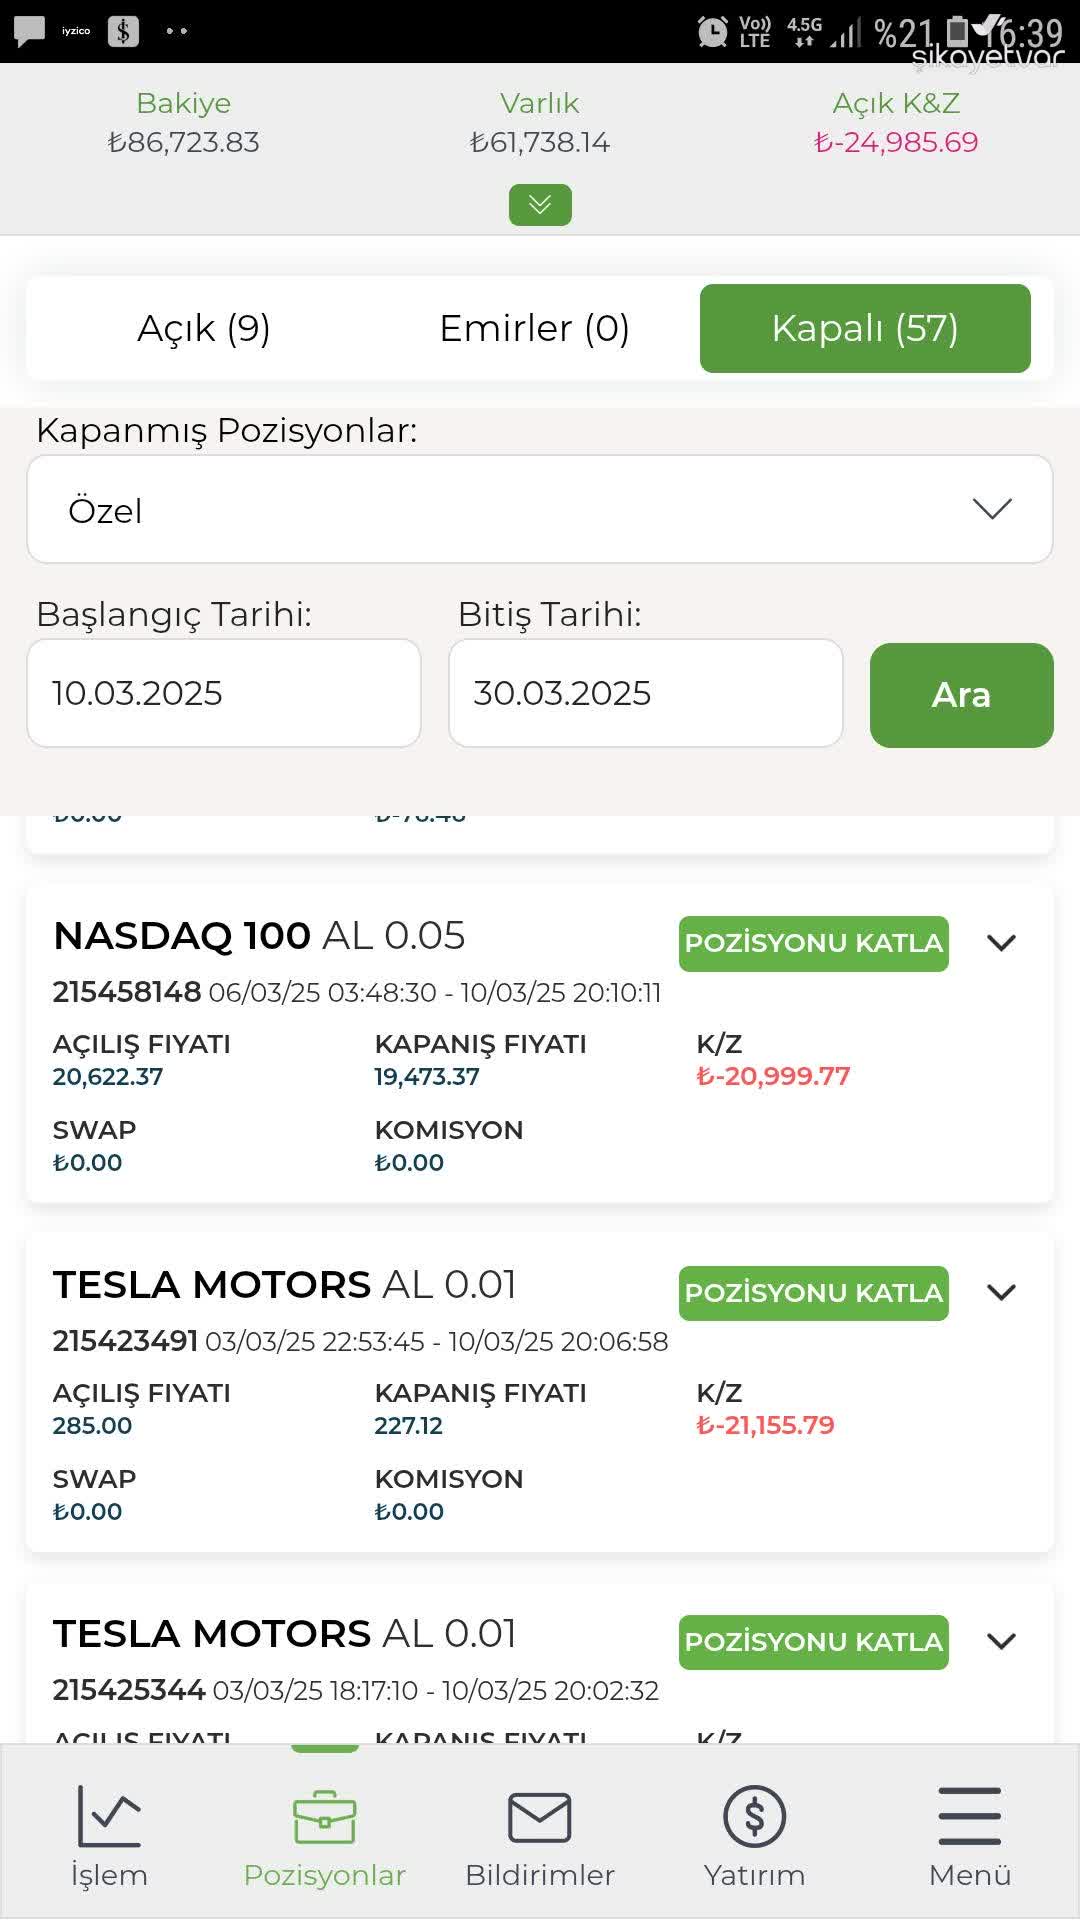Image resolution: width=1080 pixels, height=1920 pixels.
Task: Open Bildirimler envelope icon
Action: coord(539,1817)
